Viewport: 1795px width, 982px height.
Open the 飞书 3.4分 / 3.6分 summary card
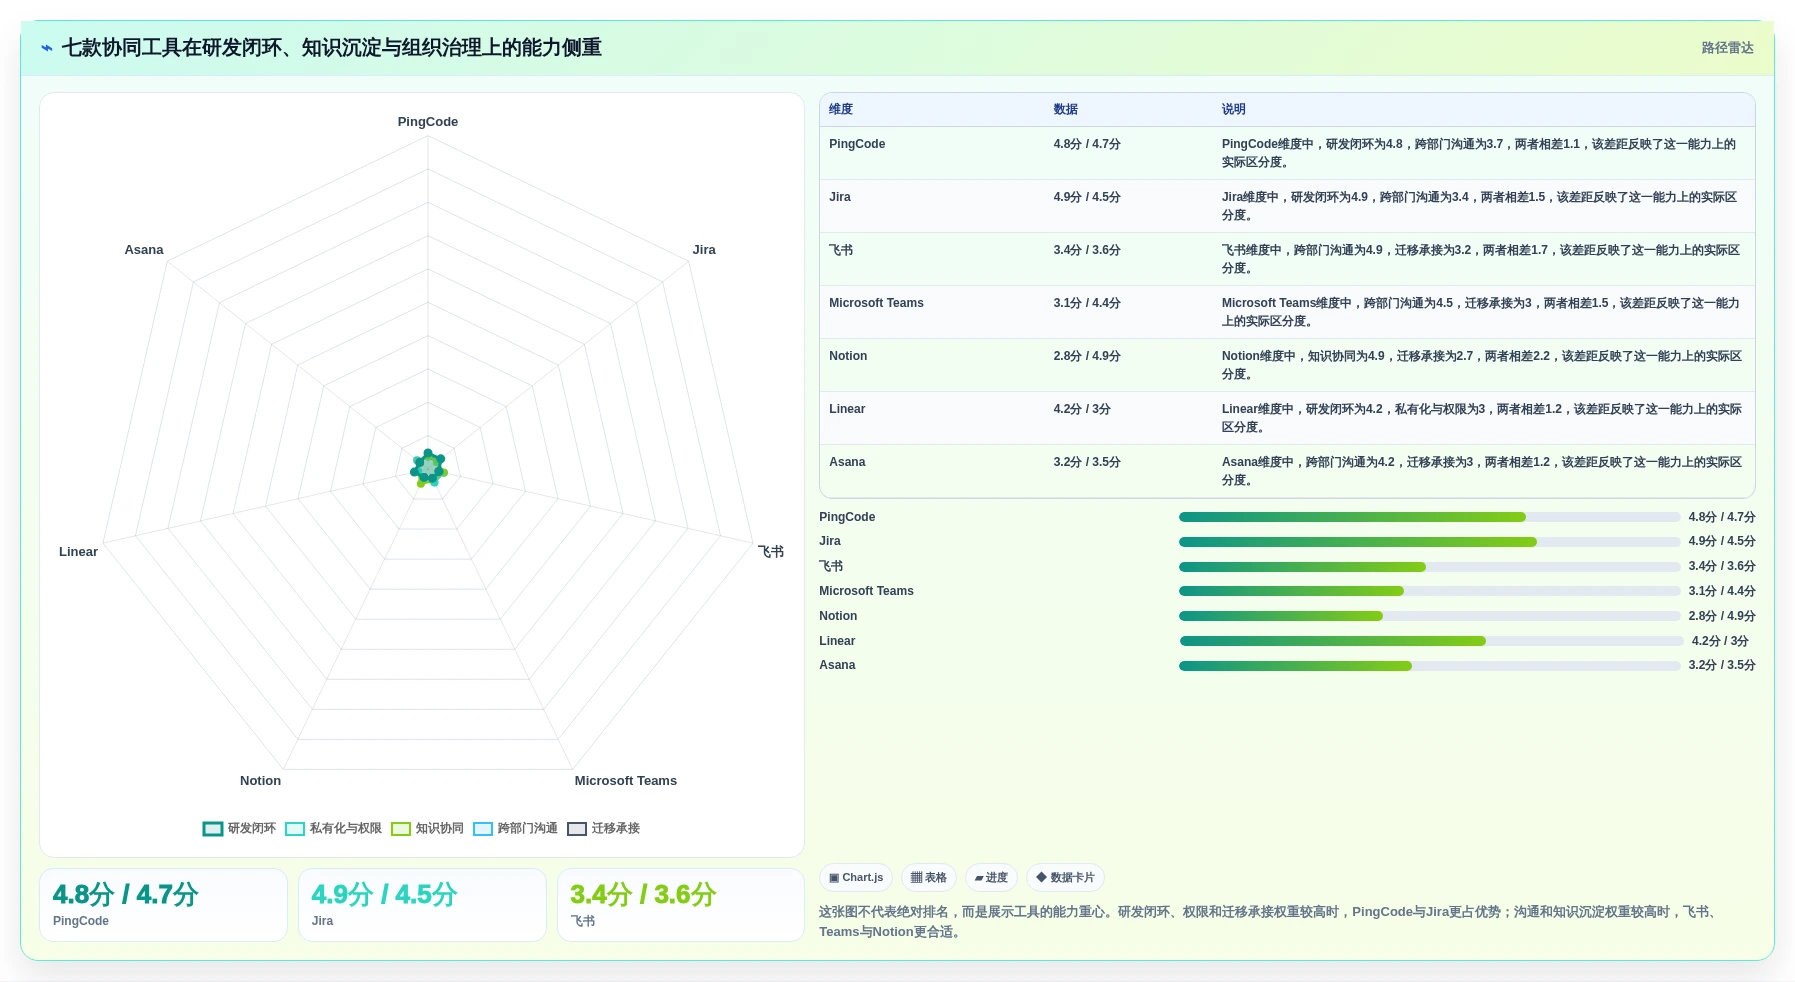[x=681, y=905]
